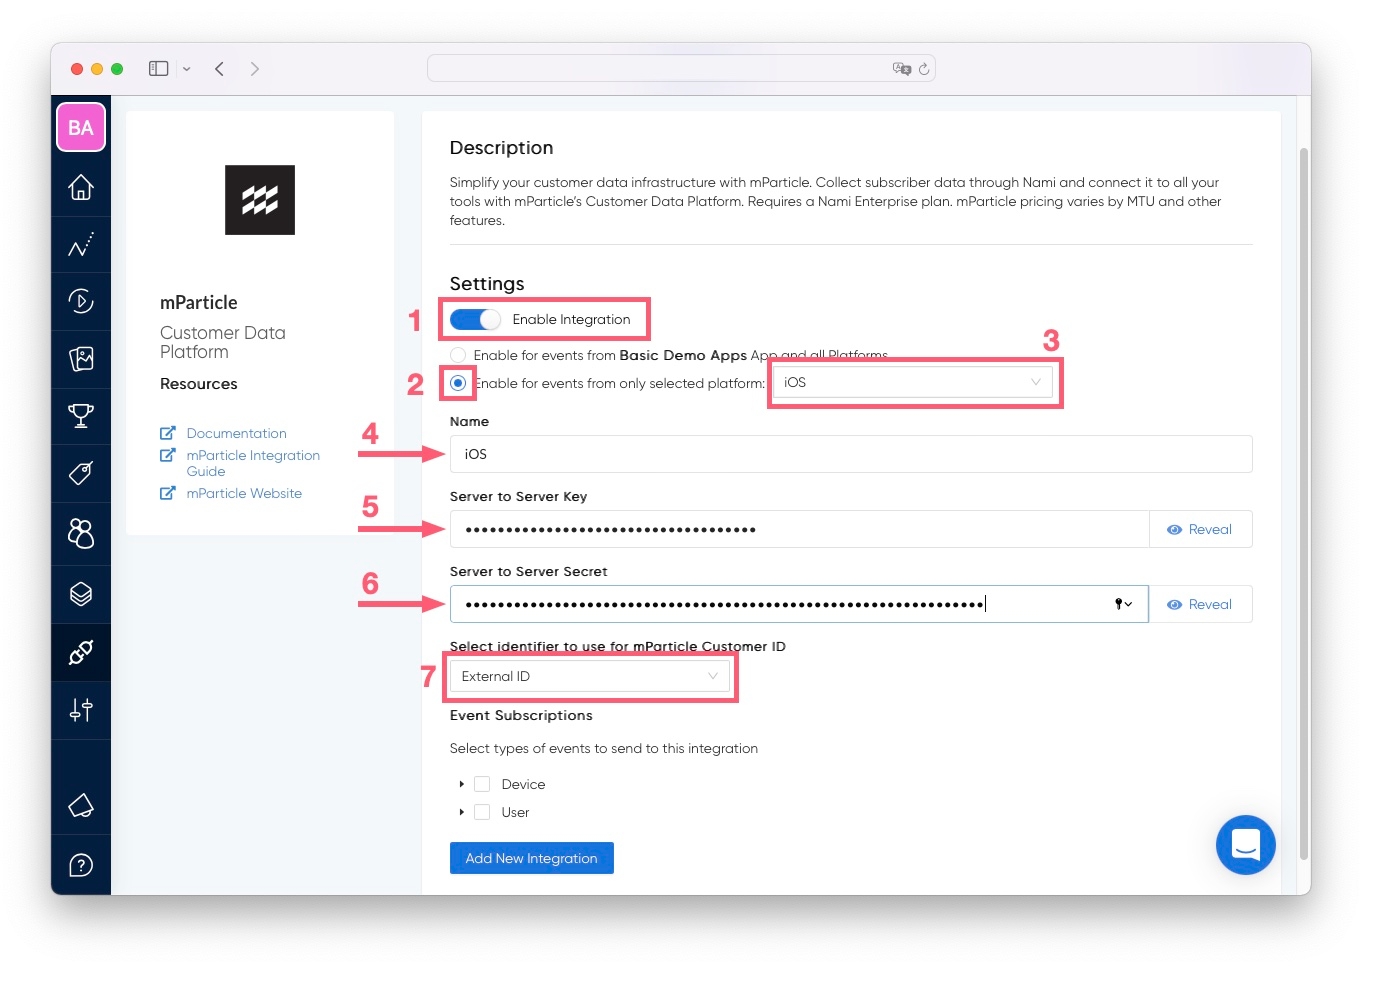Open the analytics line-chart sidebar icon

click(81, 244)
